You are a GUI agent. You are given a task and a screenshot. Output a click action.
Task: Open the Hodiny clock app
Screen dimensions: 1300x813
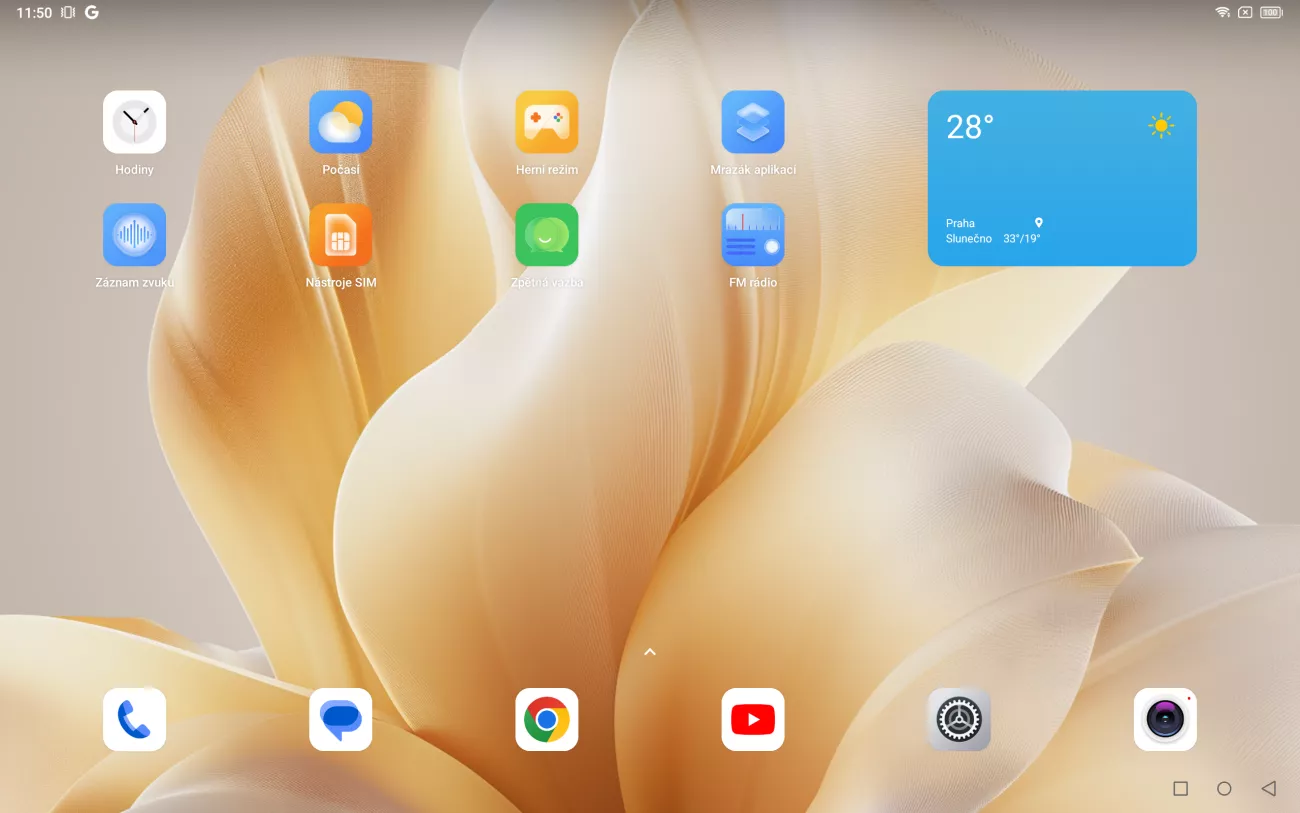coord(134,122)
